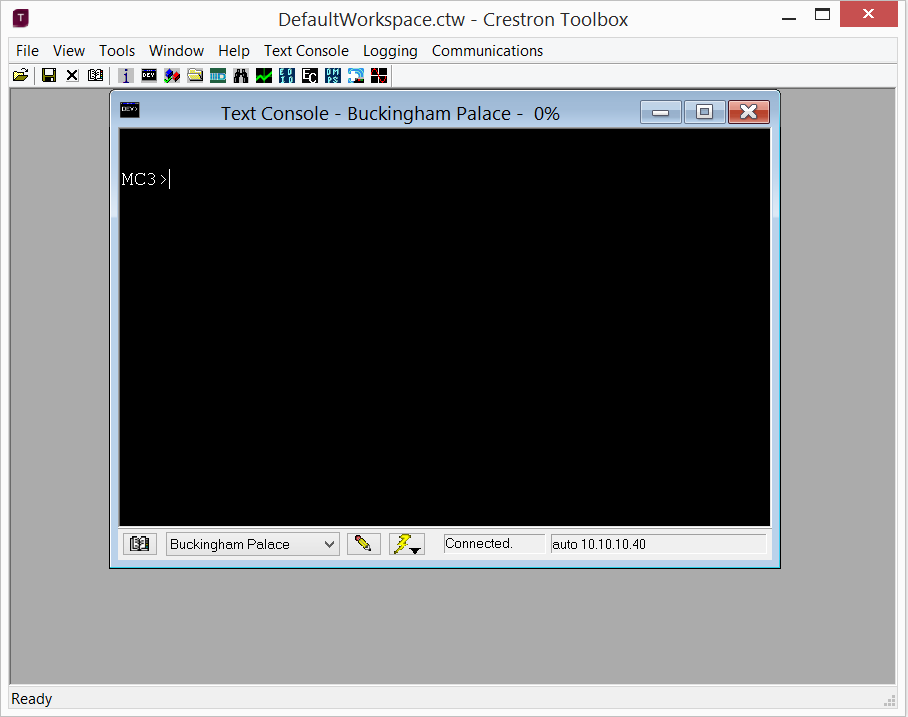Expand the Buckingham Palace device dropdown
The width and height of the screenshot is (908, 717).
pyautogui.click(x=329, y=544)
